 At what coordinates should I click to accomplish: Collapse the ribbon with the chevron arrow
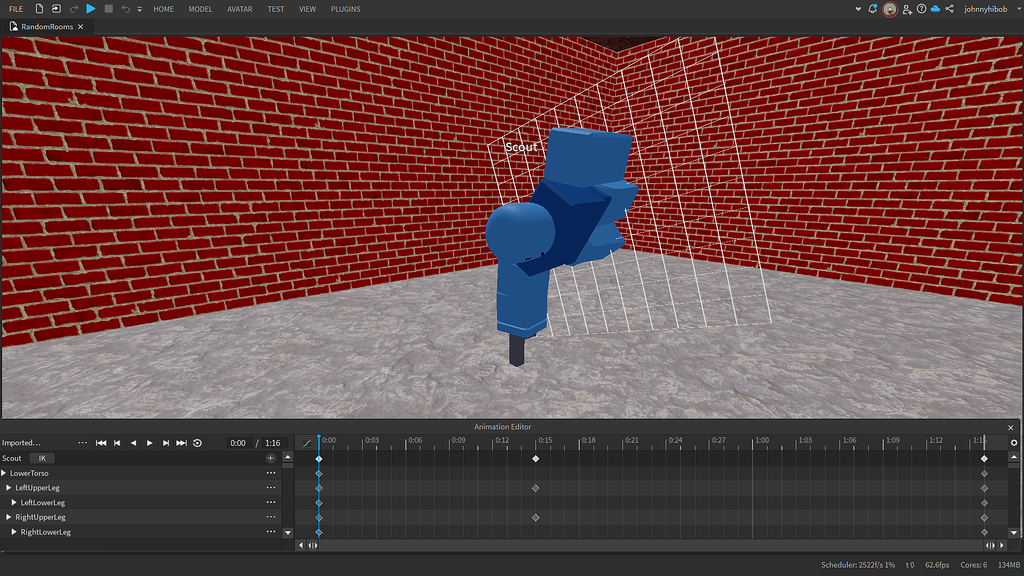tap(858, 9)
